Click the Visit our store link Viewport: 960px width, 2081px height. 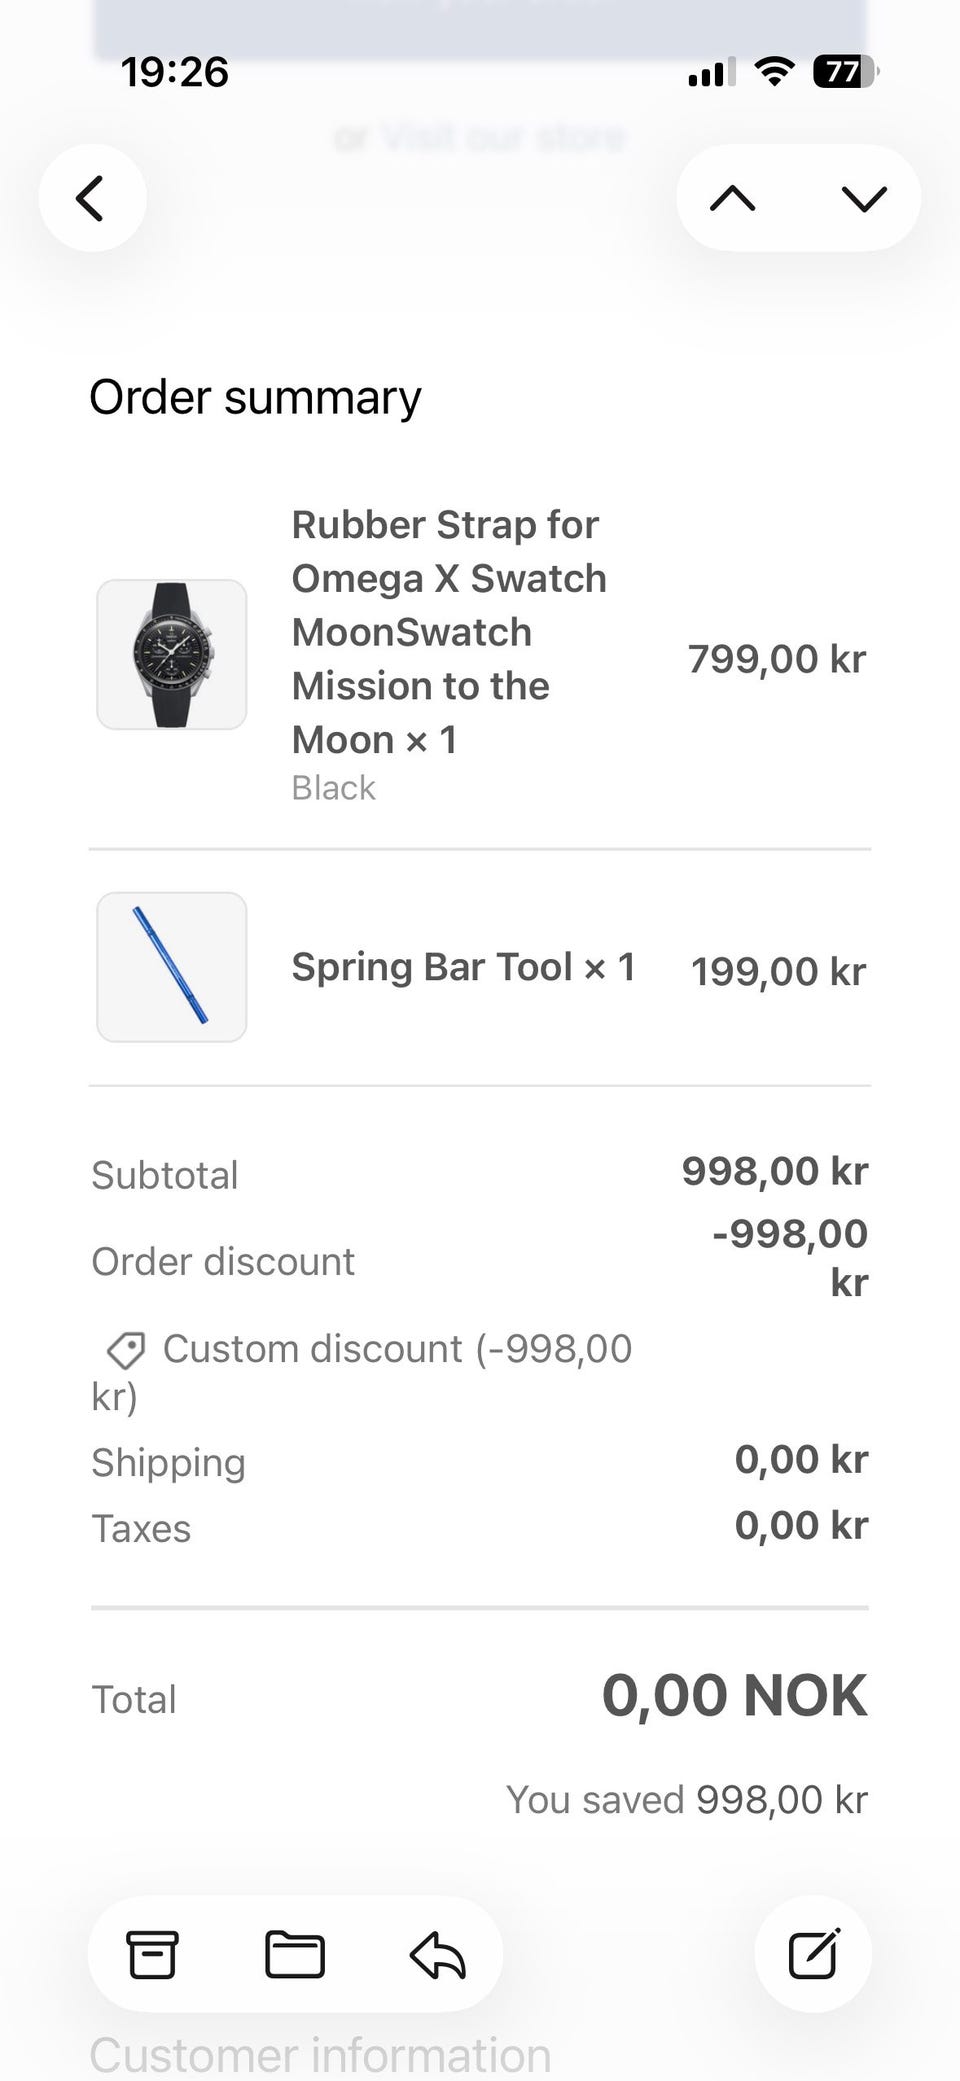[x=503, y=137]
